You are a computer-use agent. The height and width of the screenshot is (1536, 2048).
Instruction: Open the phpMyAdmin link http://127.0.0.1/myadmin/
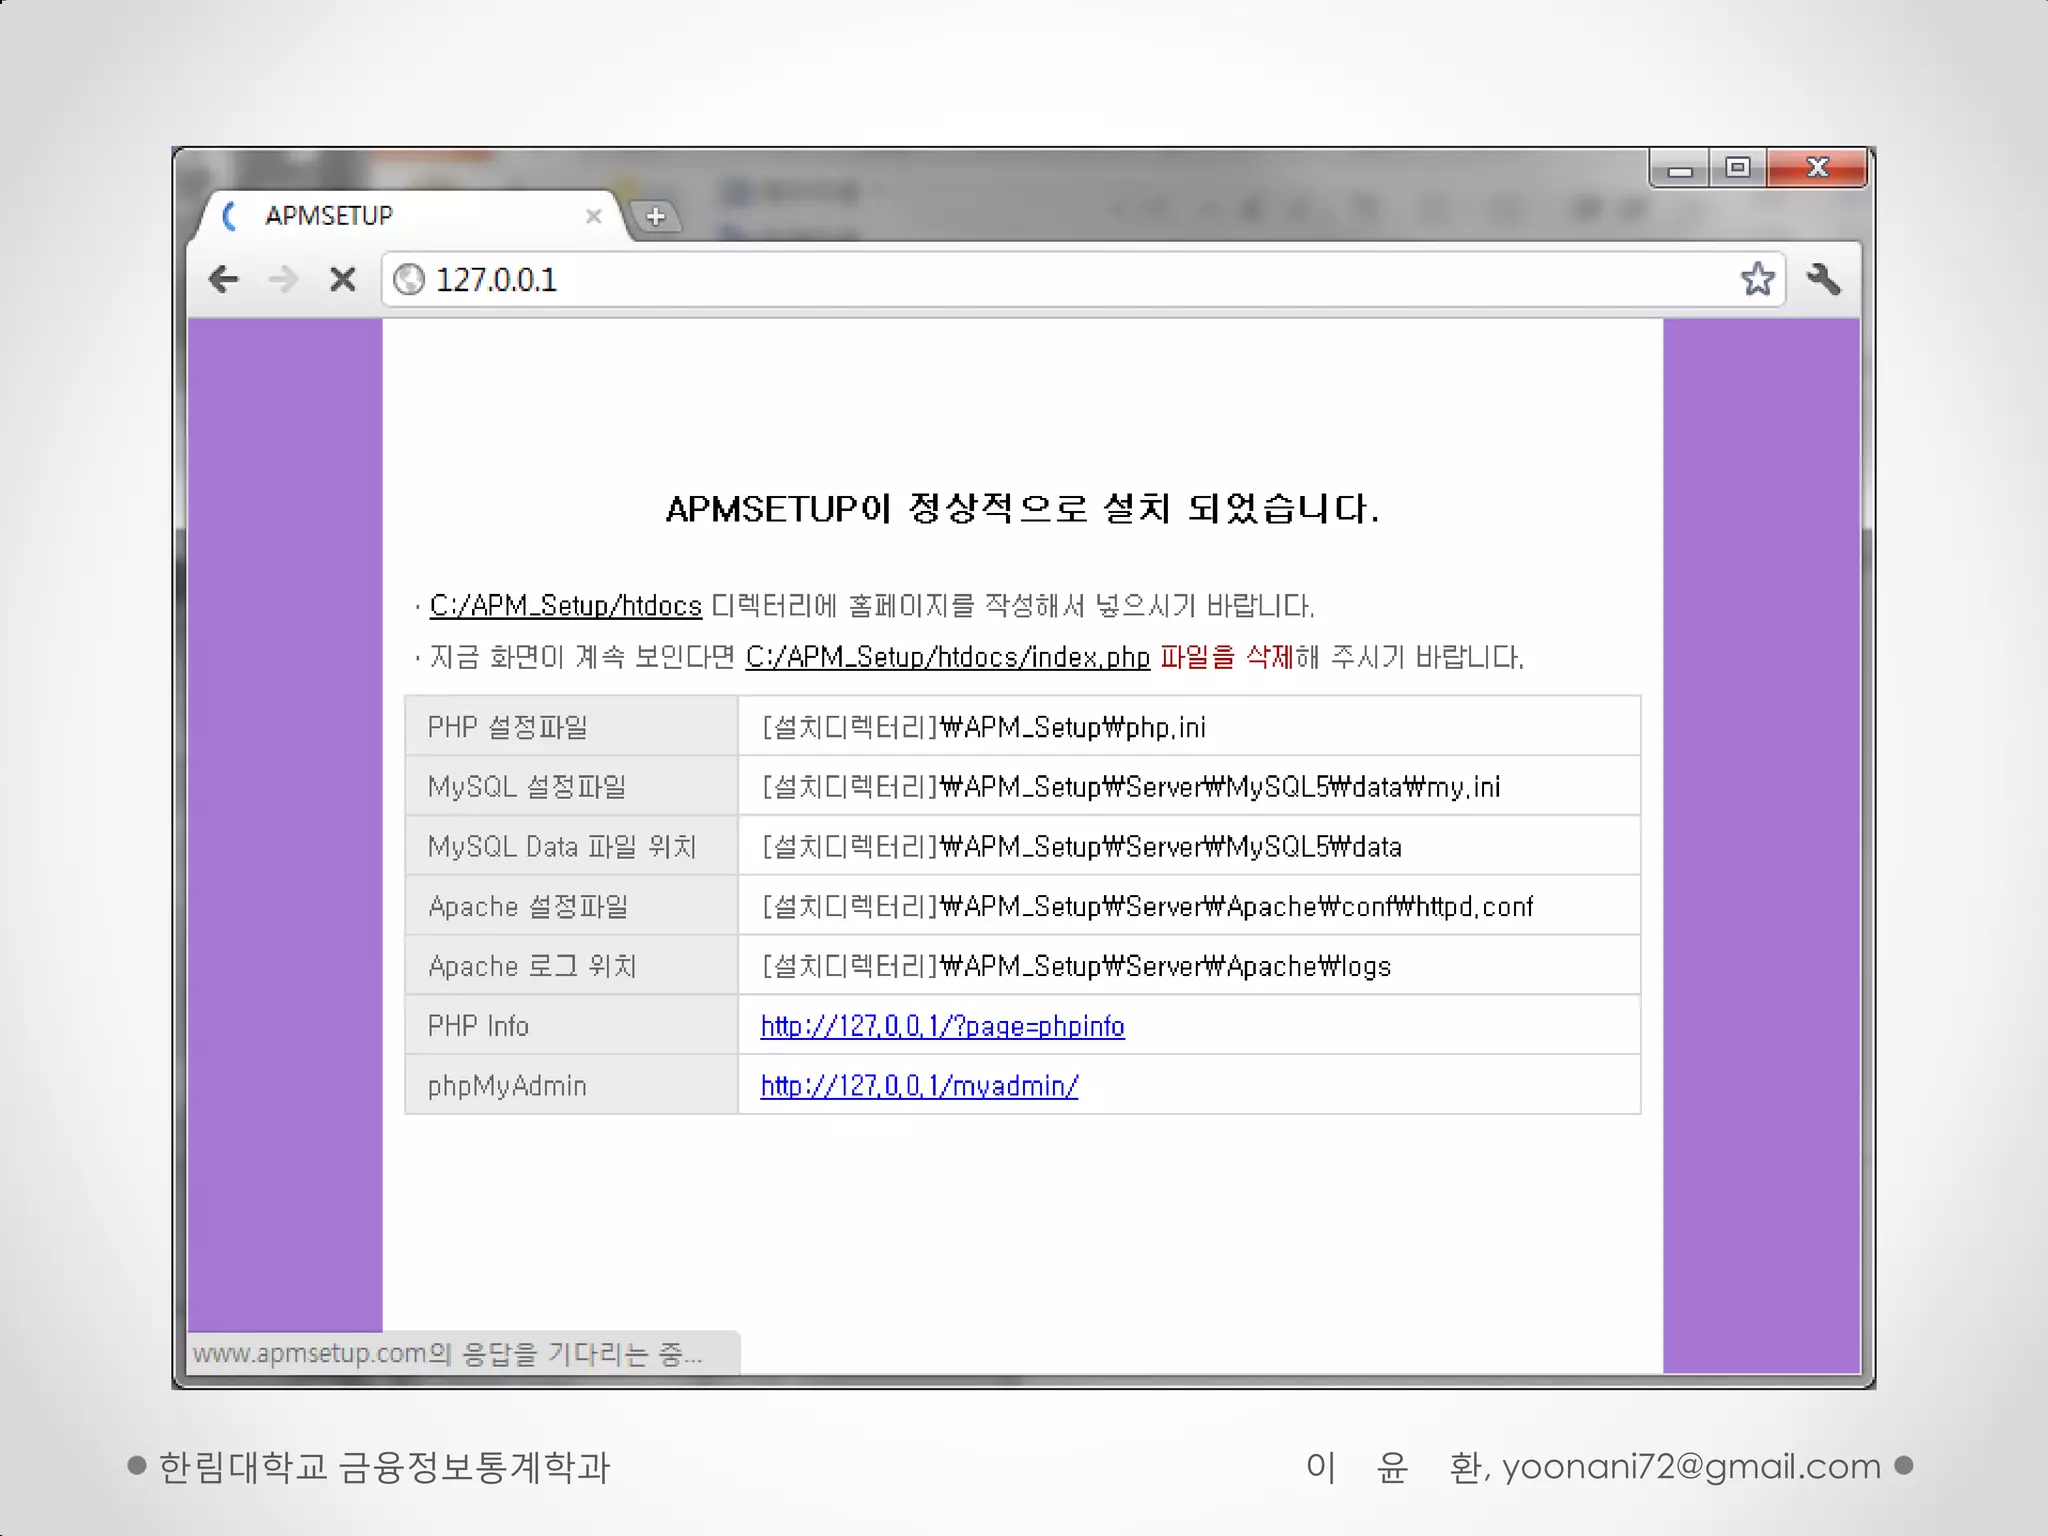(919, 1086)
